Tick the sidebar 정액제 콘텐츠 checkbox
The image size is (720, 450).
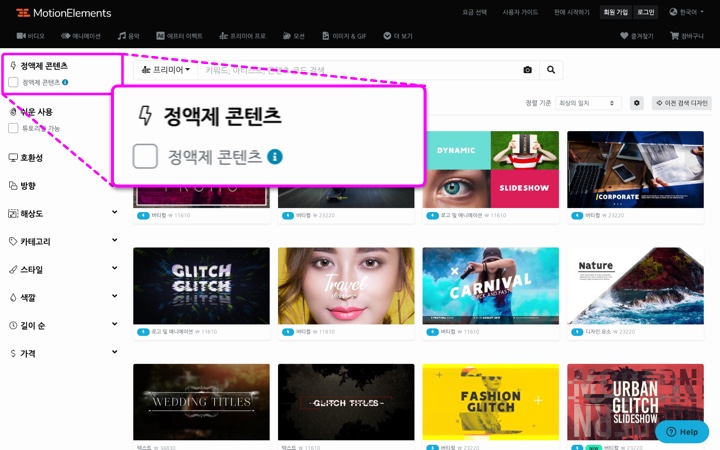13,82
